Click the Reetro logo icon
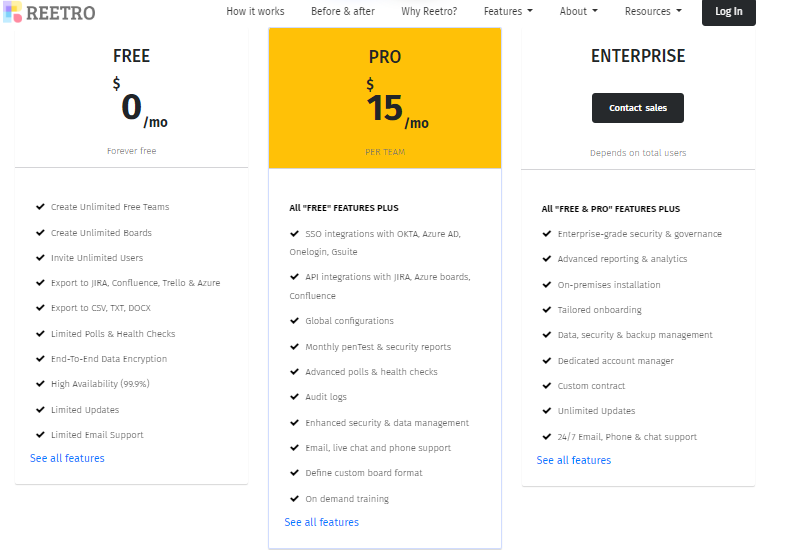 [x=12, y=12]
